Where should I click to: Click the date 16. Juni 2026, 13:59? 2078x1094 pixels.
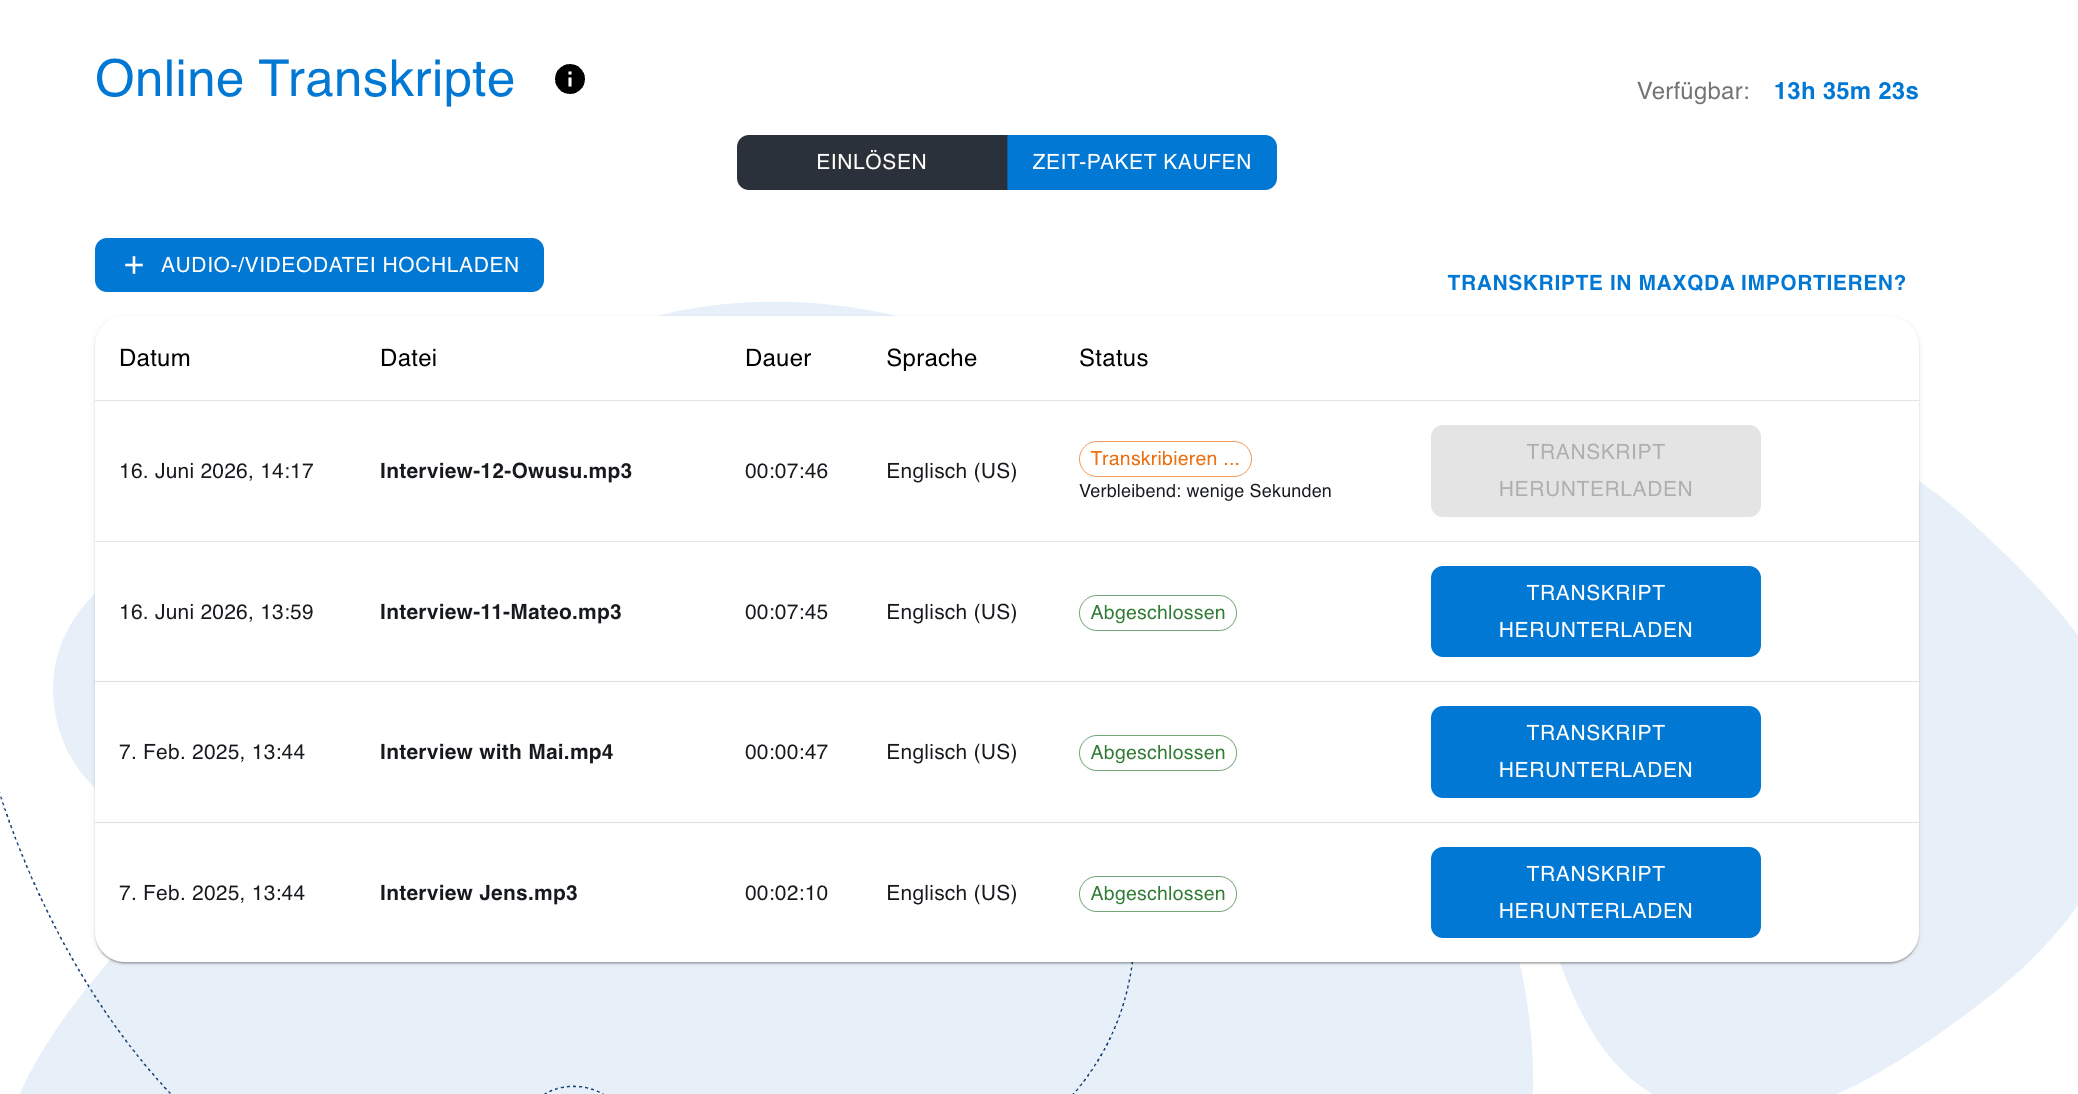pos(217,612)
